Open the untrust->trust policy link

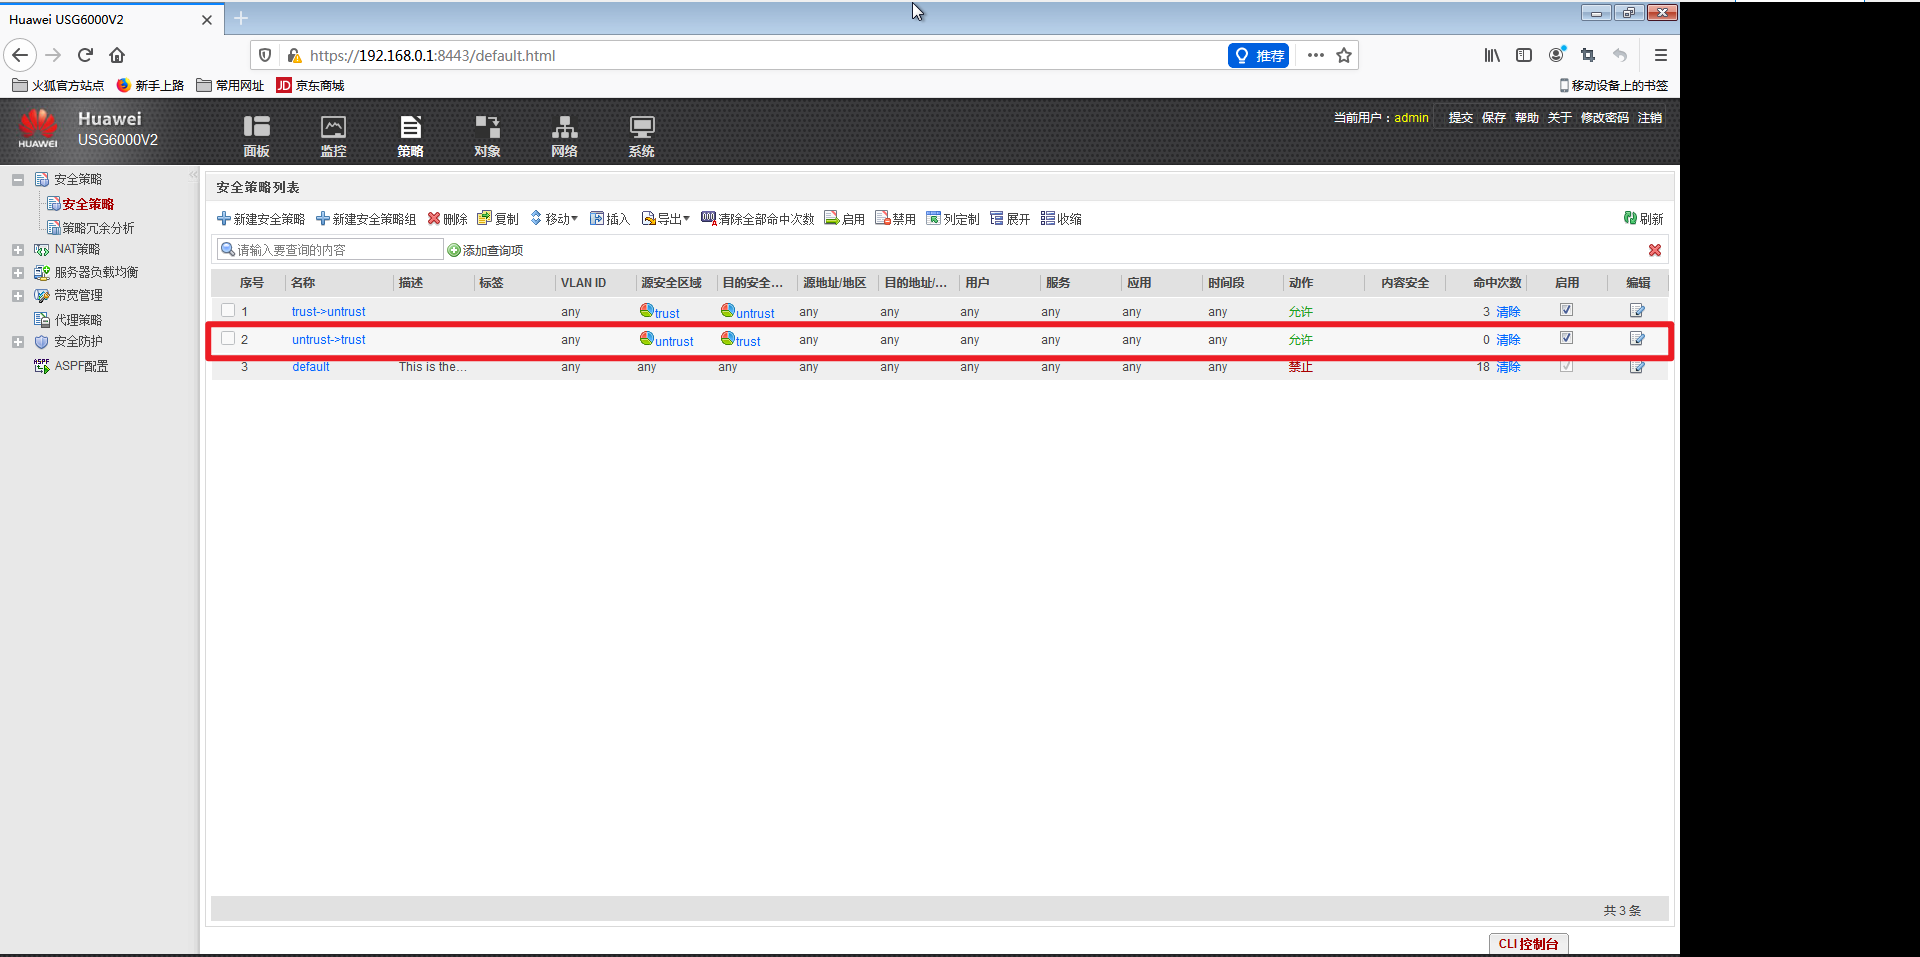(x=328, y=340)
